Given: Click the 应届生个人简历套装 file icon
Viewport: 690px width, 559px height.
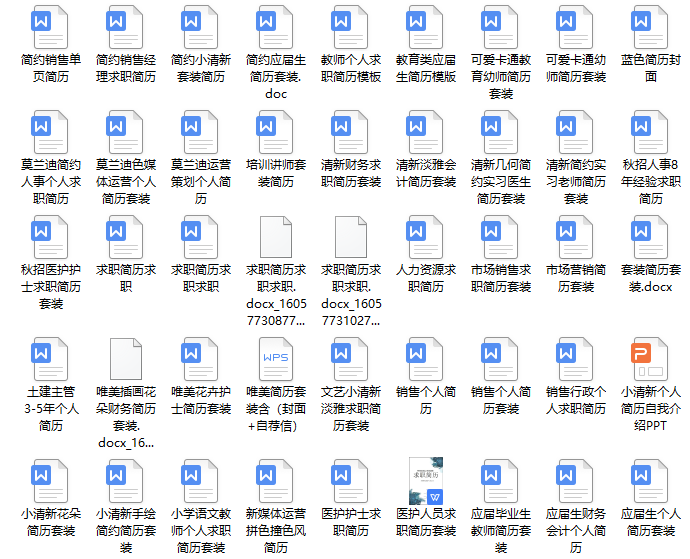Looking at the screenshot, I should click(650, 481).
